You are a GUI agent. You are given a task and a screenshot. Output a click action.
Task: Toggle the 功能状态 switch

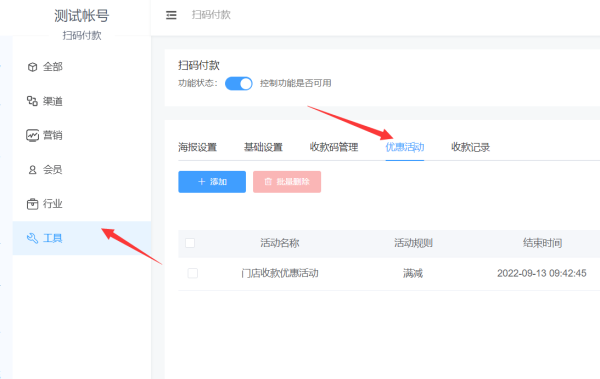[x=238, y=83]
